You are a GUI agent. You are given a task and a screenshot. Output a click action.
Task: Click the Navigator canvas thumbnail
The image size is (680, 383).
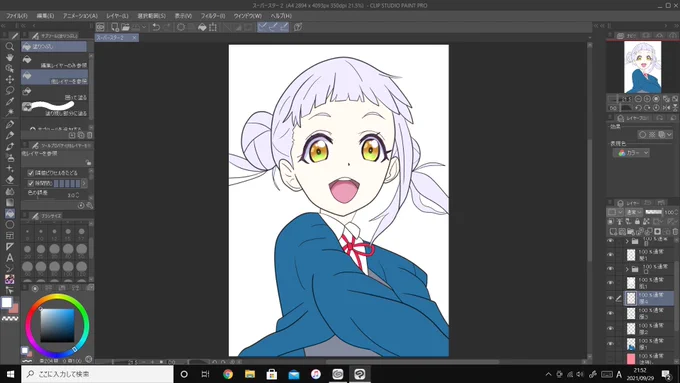click(x=643, y=67)
